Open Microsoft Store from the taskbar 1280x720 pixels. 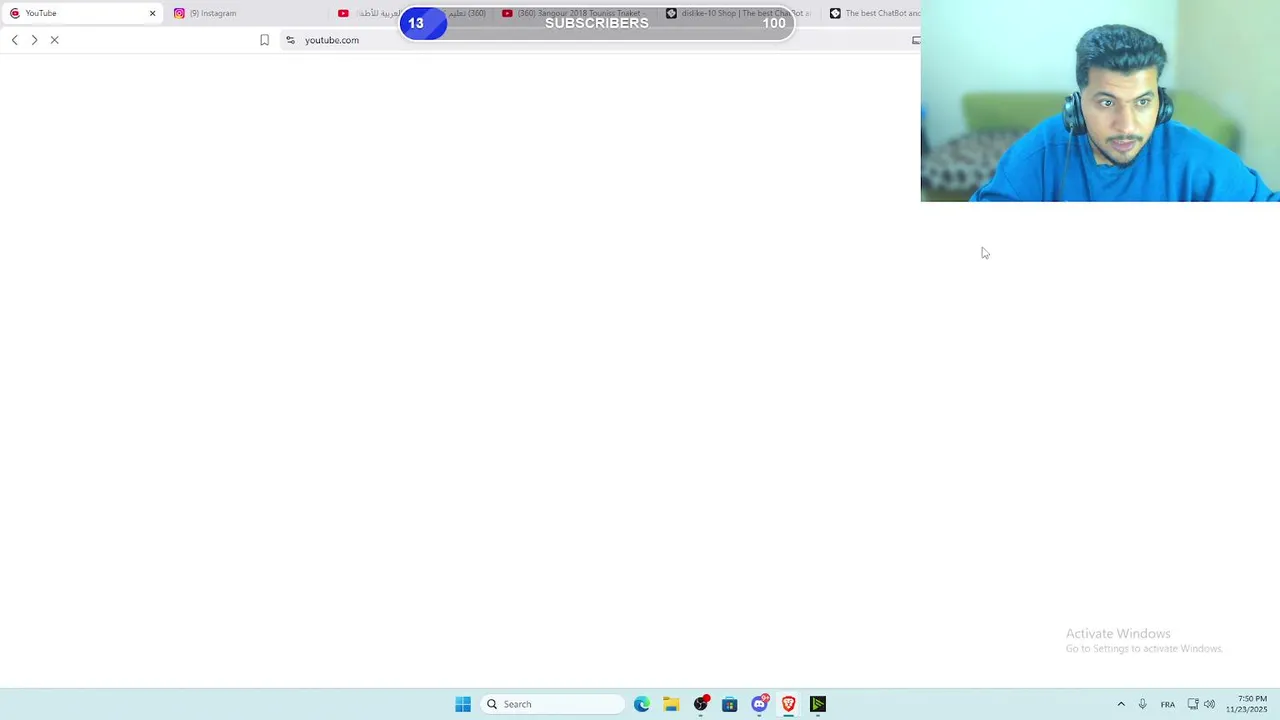point(730,704)
